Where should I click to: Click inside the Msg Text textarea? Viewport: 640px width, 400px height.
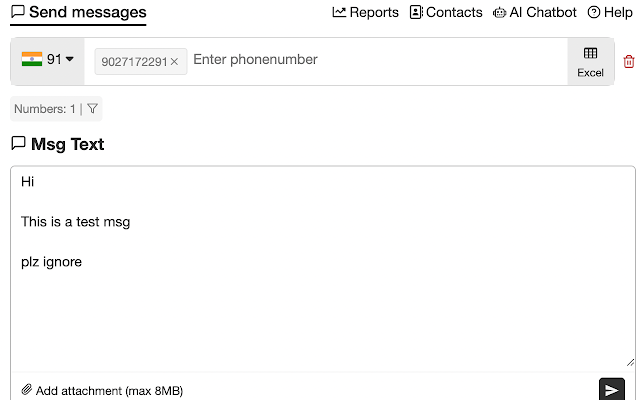coord(322,269)
